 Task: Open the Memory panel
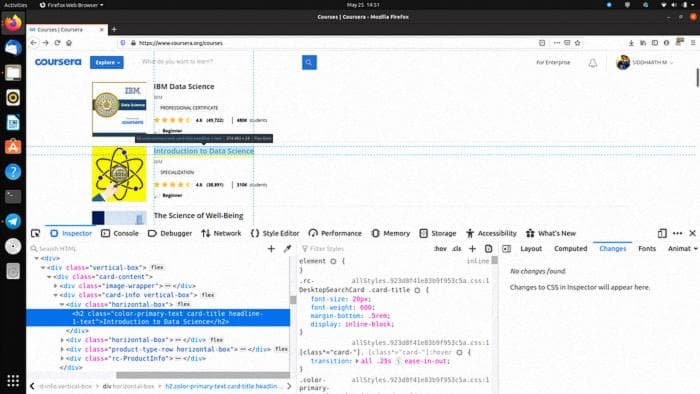point(390,233)
